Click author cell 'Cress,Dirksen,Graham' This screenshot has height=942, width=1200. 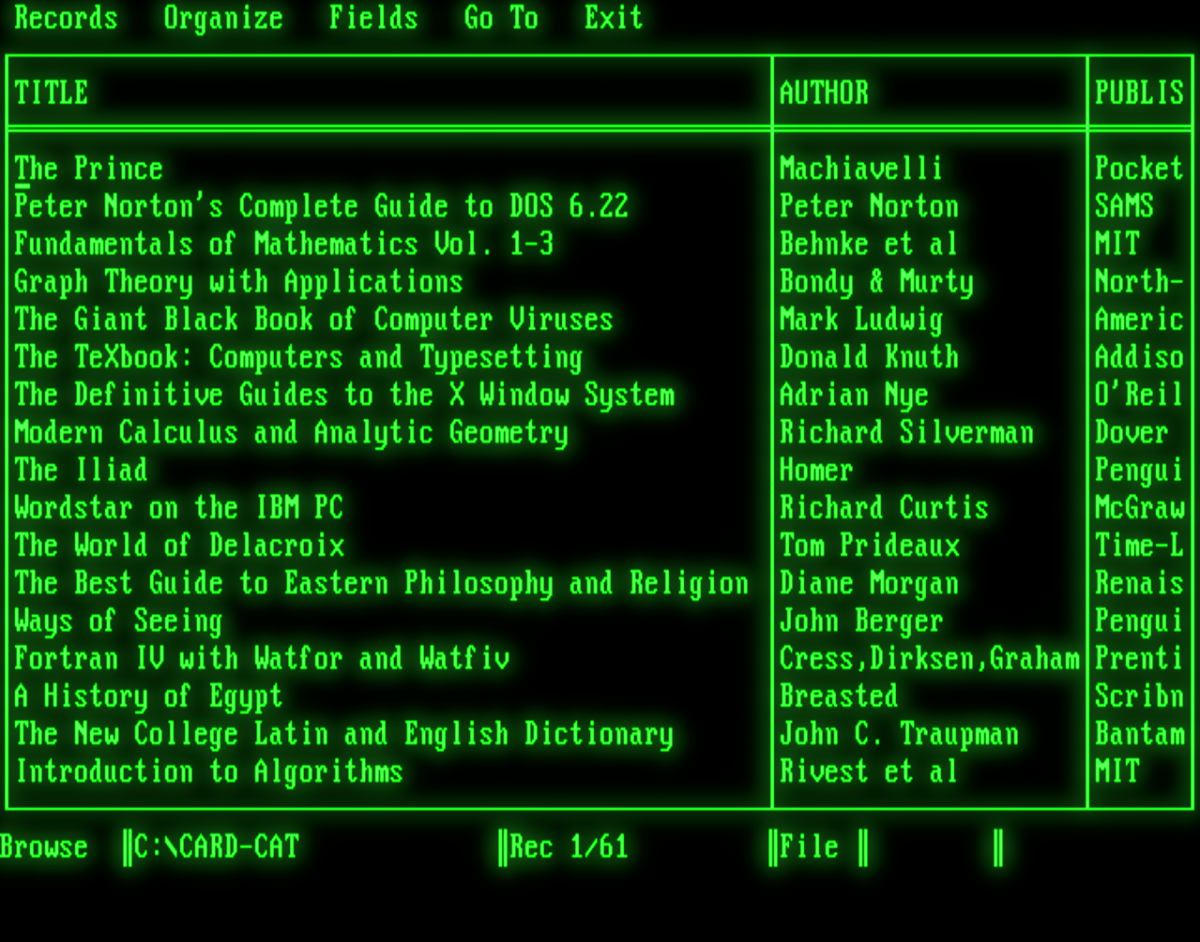click(930, 659)
